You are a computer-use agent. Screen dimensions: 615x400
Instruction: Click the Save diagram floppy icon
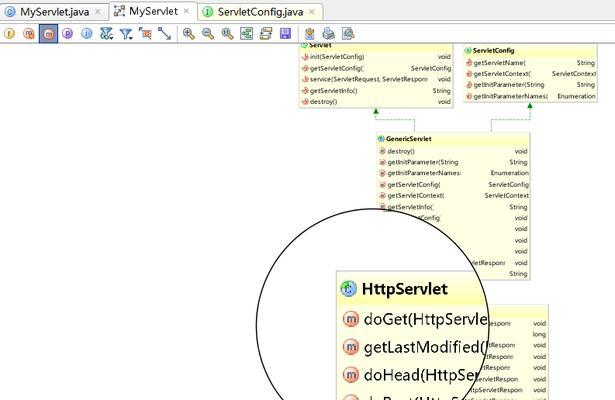tap(285, 34)
